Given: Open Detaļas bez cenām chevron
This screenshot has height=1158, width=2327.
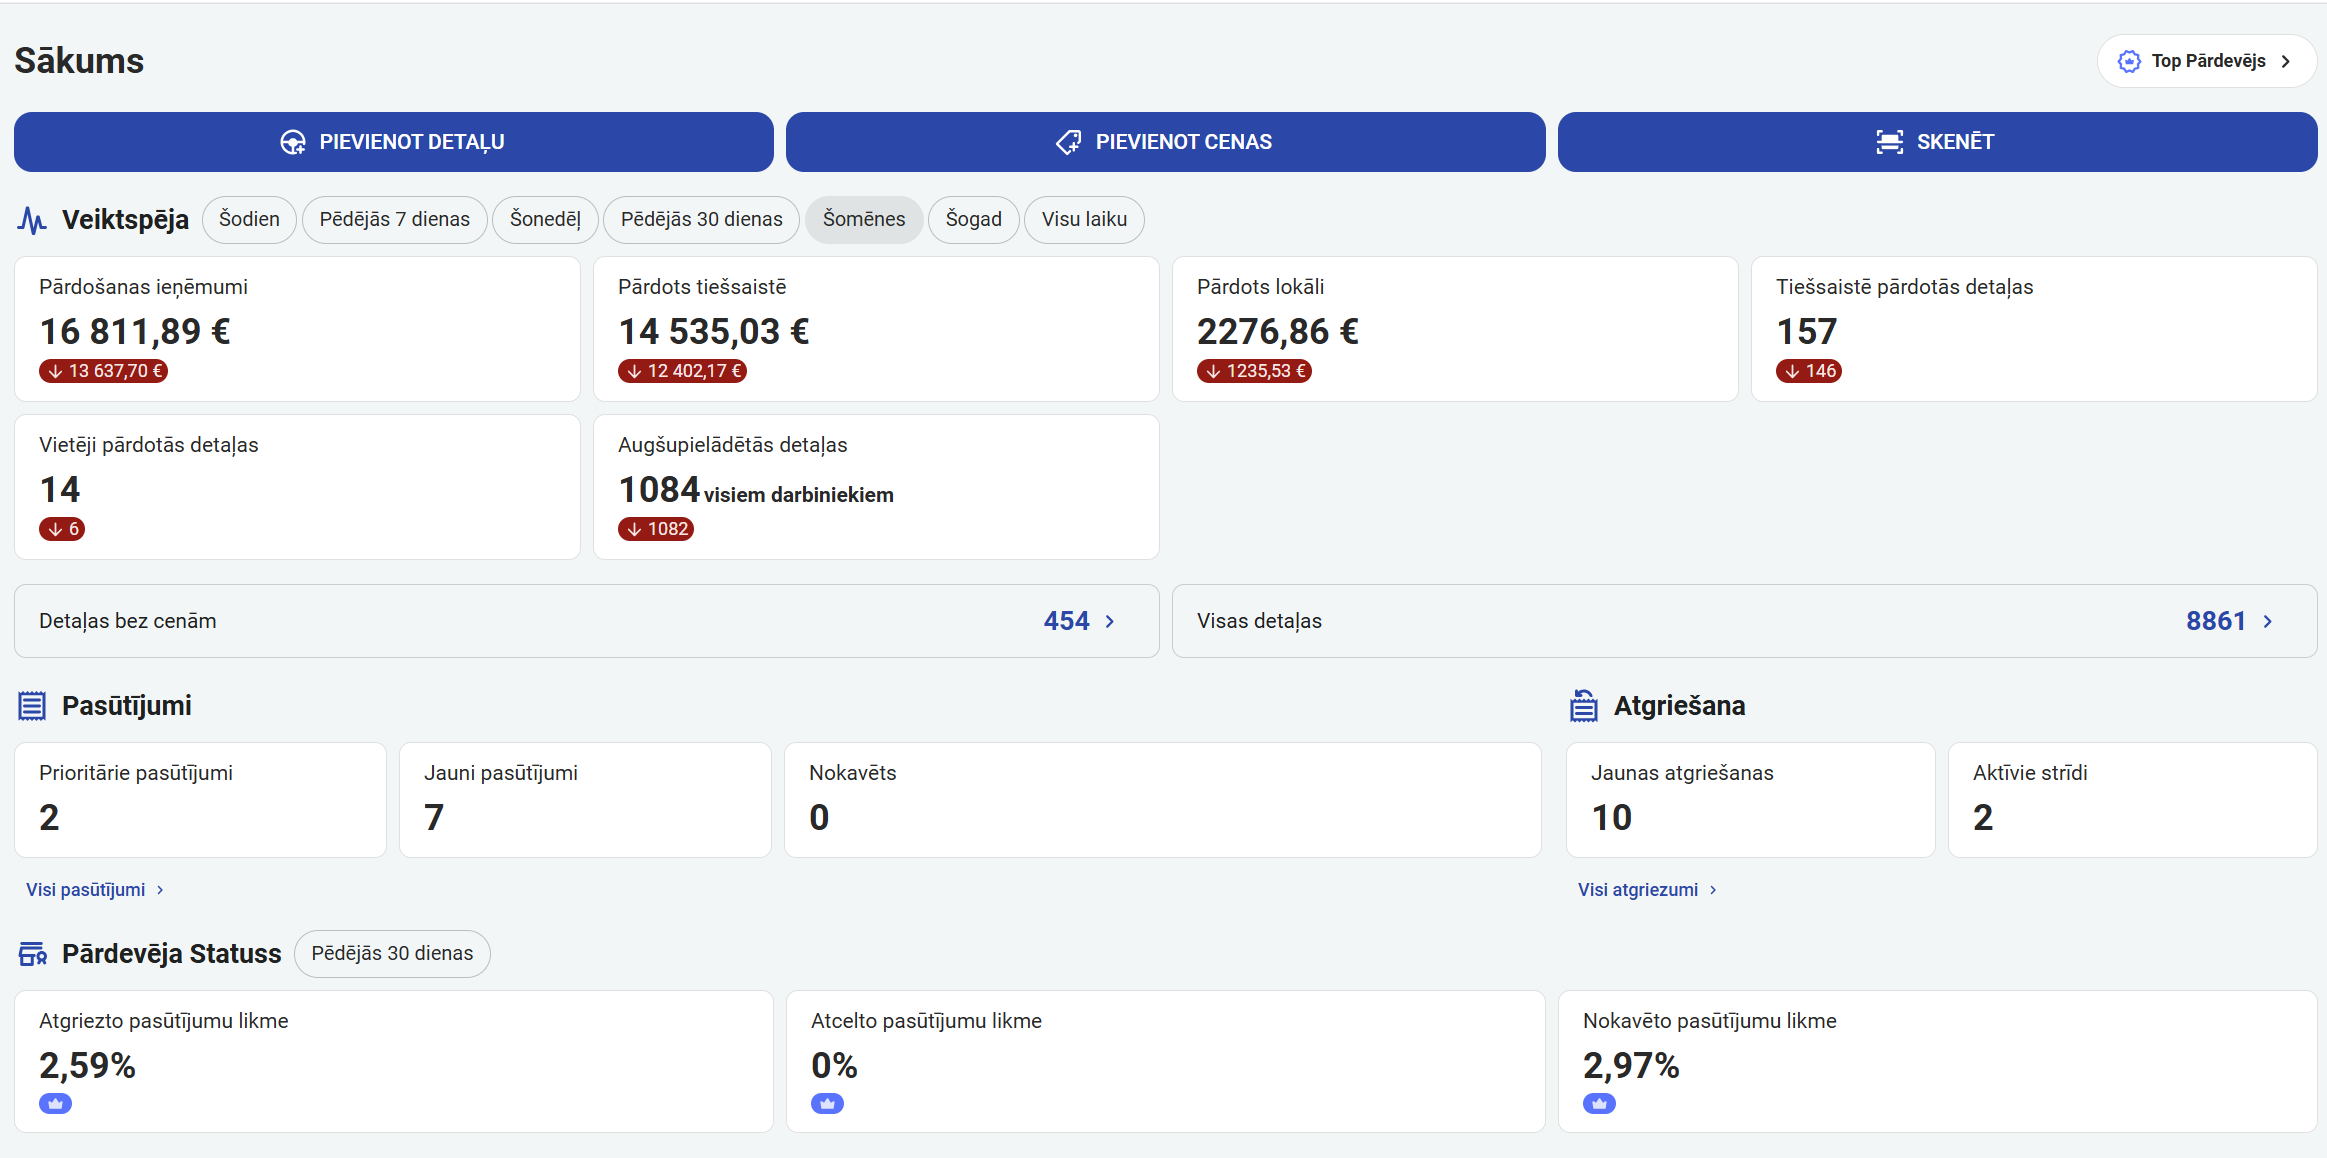Looking at the screenshot, I should coord(1110,622).
